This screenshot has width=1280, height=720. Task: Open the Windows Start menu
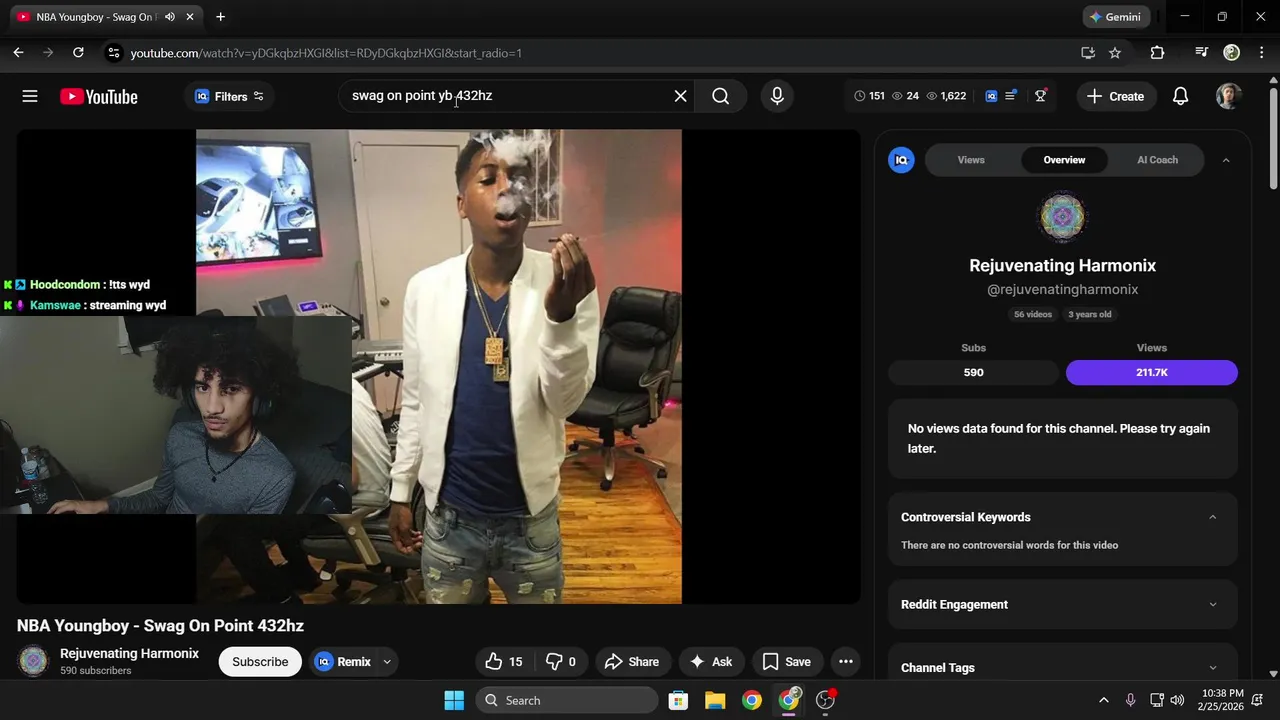pos(454,700)
